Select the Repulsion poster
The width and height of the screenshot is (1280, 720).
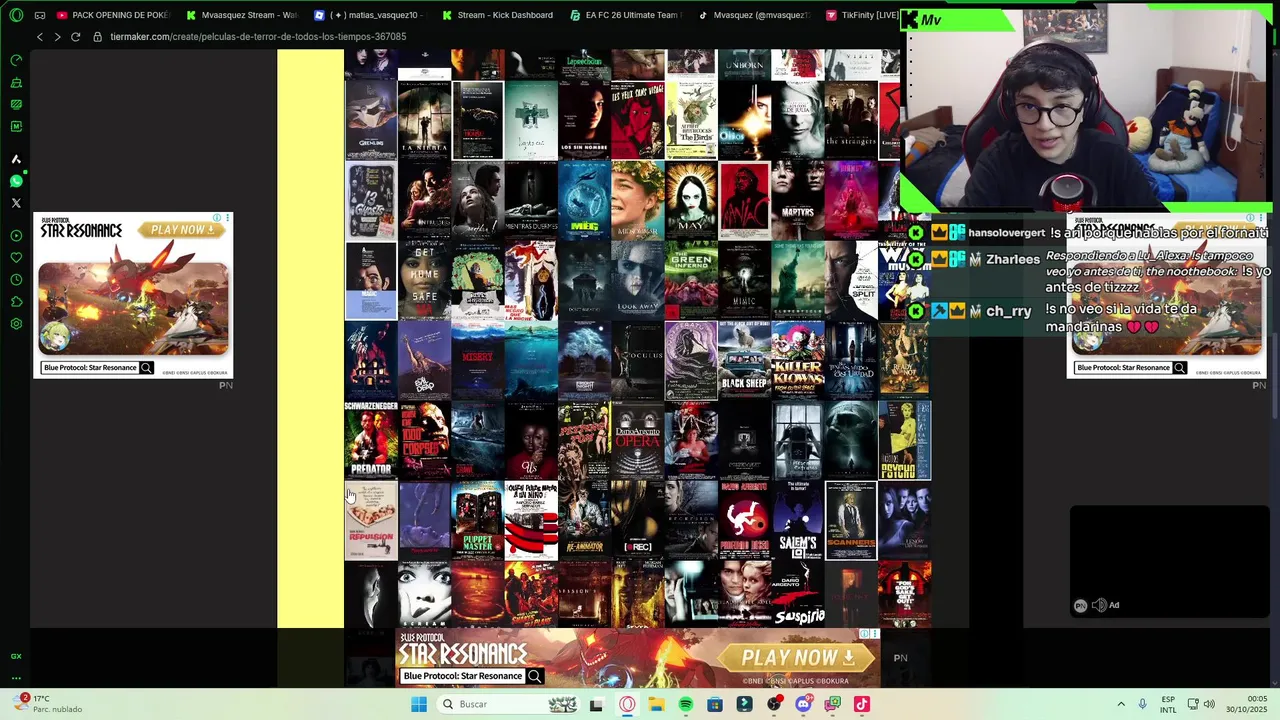[371, 521]
